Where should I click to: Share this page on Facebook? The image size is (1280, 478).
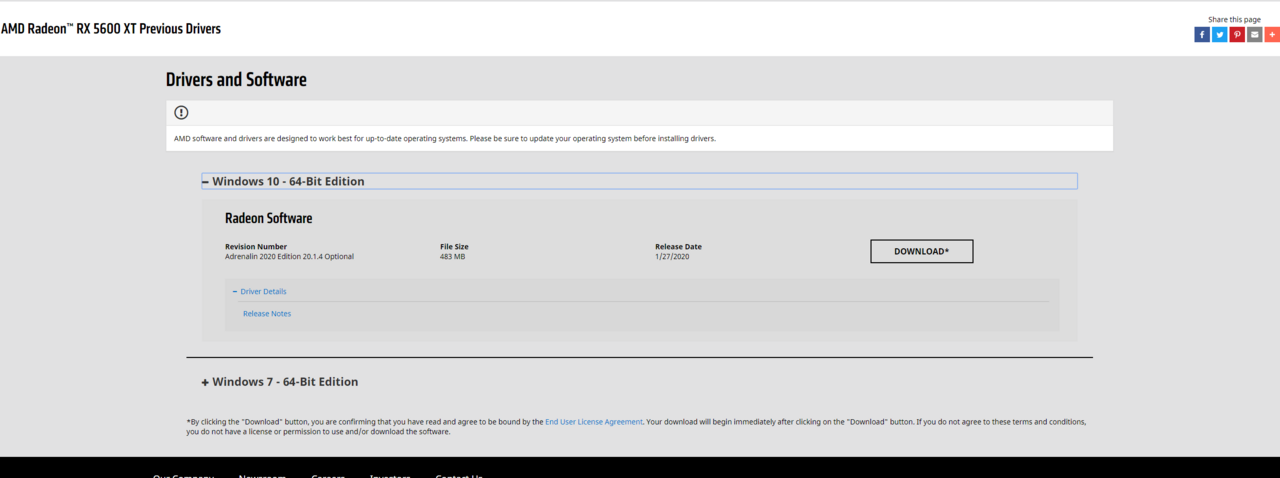click(1201, 35)
